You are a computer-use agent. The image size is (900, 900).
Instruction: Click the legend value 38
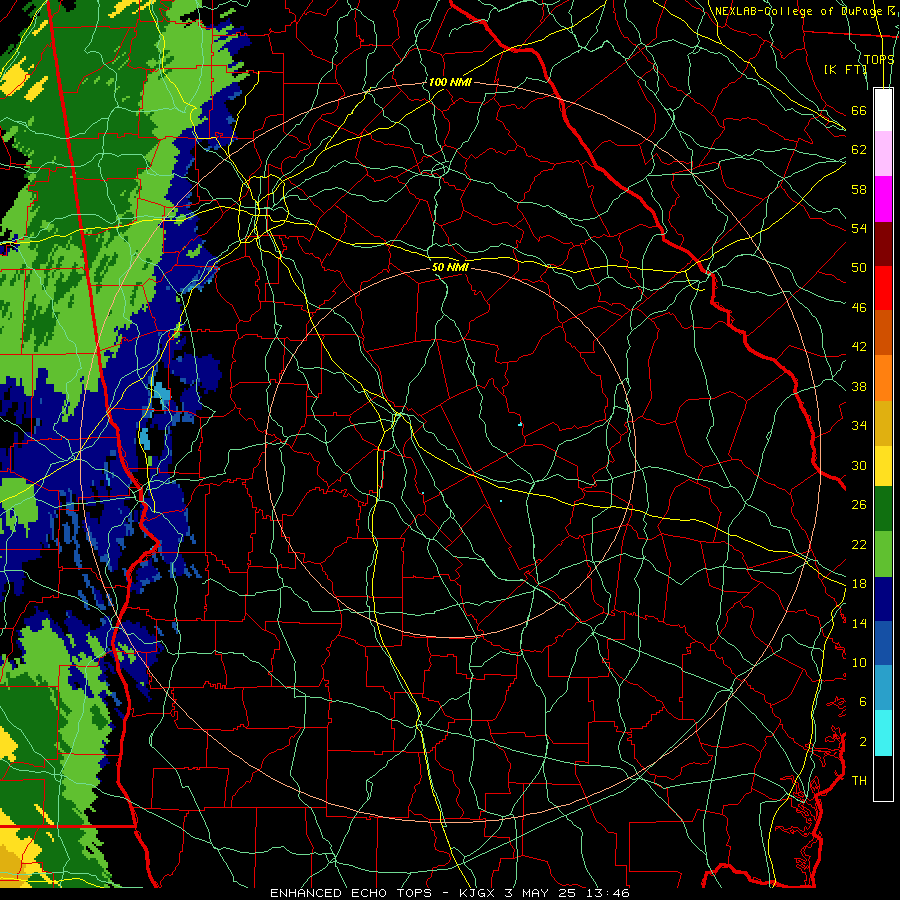point(859,386)
